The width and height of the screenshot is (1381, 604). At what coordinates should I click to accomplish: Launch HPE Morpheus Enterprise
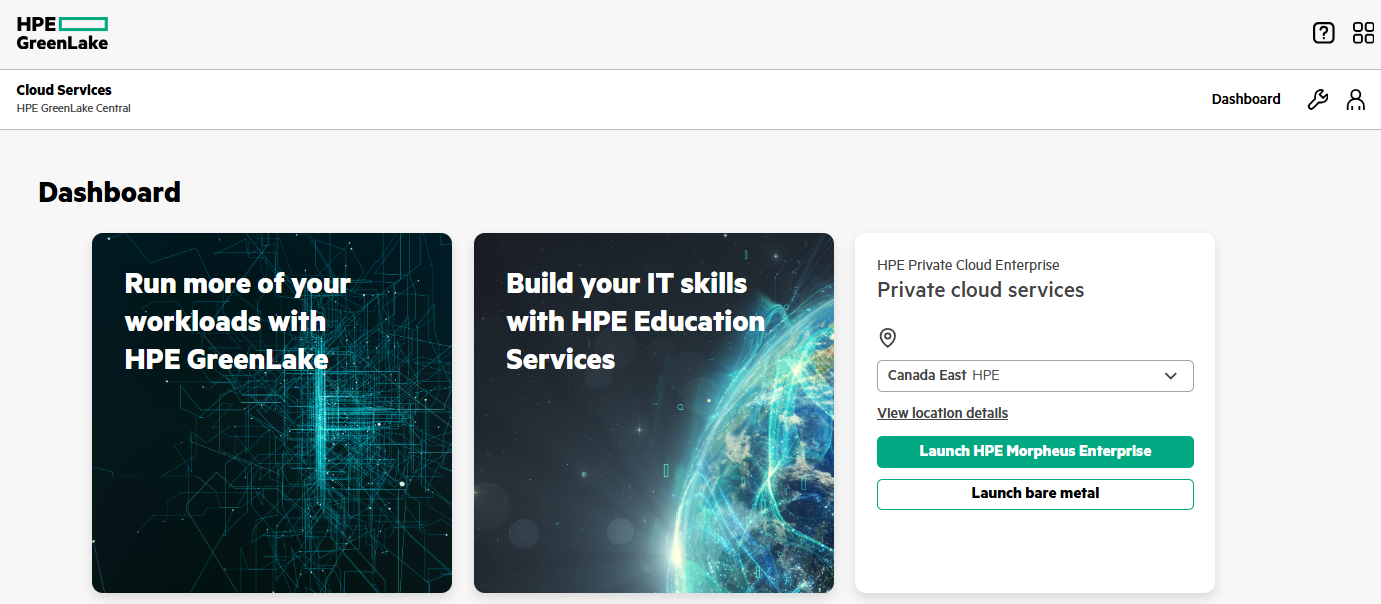[1035, 452]
